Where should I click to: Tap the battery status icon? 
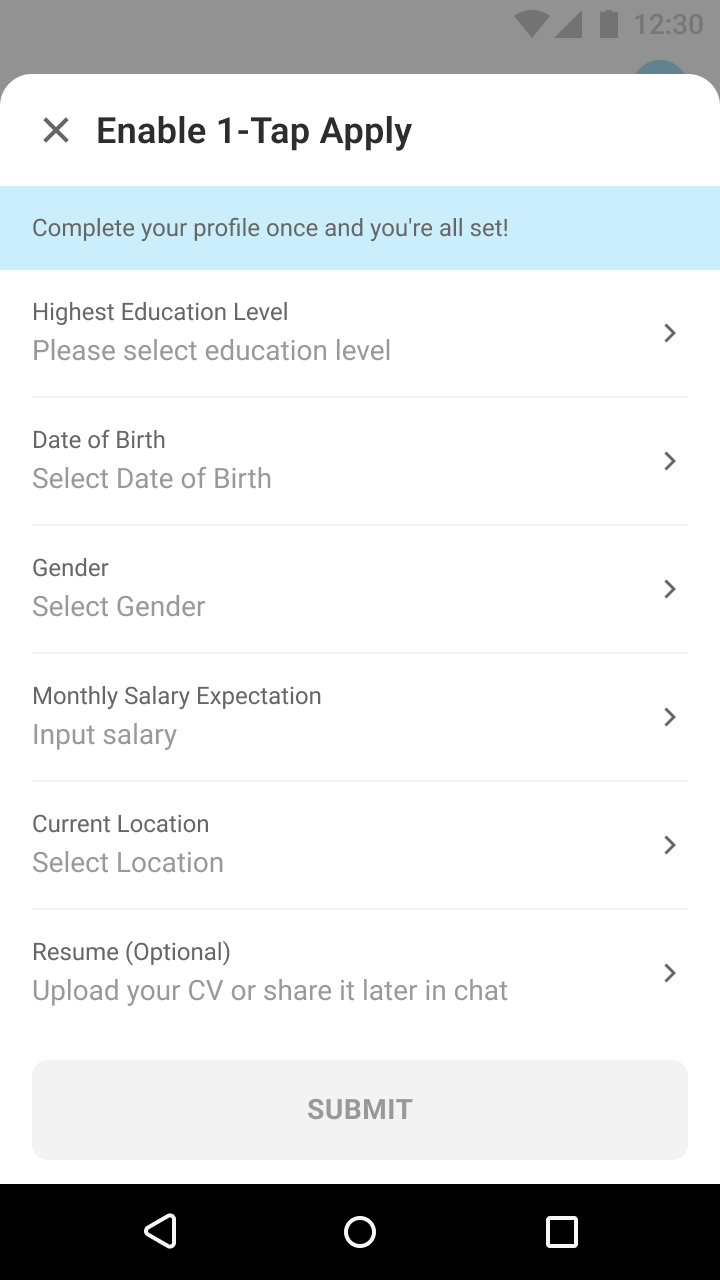click(x=608, y=24)
